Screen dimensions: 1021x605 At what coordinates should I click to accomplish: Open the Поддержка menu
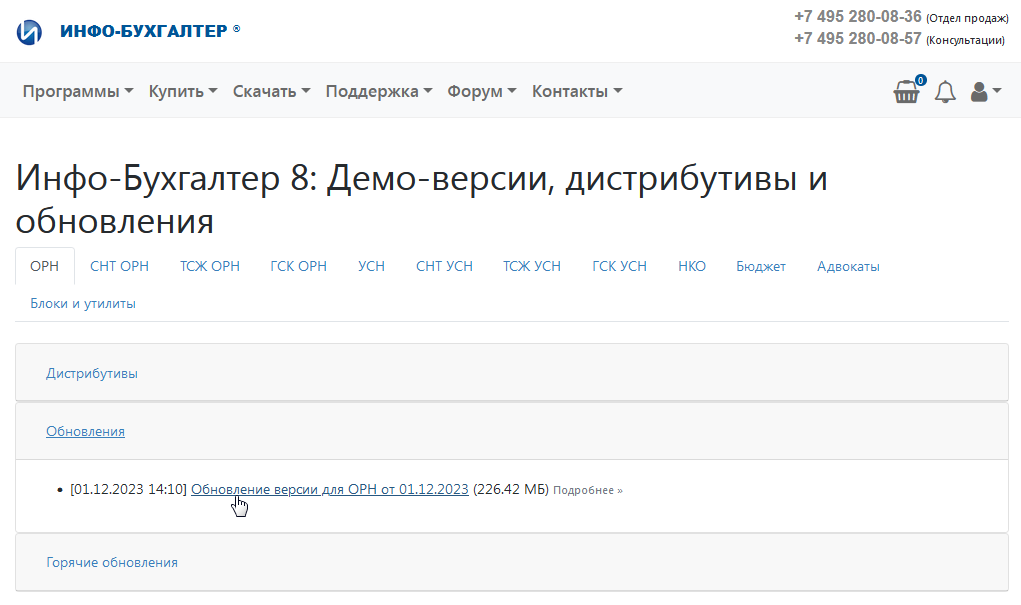click(x=379, y=91)
